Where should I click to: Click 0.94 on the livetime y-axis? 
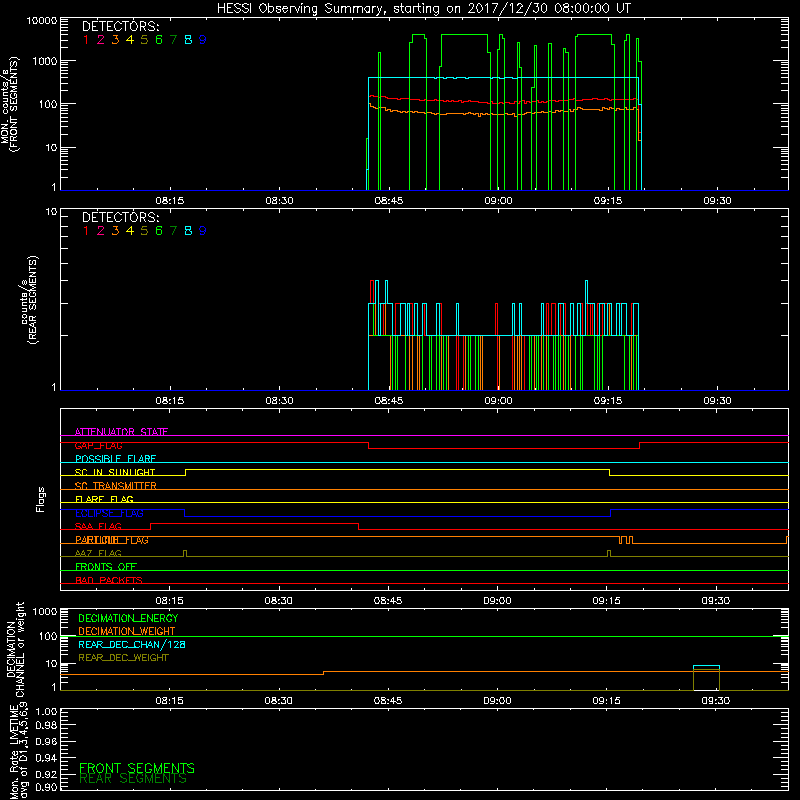point(46,757)
